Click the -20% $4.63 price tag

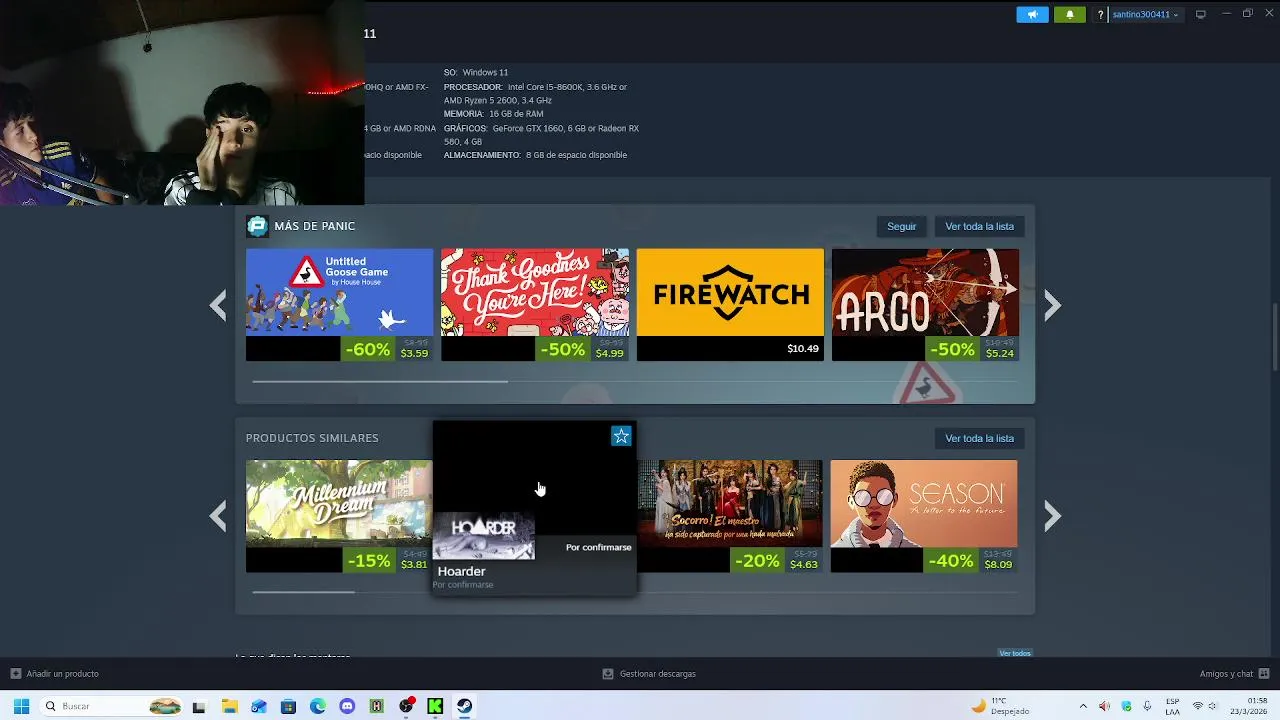(x=777, y=561)
